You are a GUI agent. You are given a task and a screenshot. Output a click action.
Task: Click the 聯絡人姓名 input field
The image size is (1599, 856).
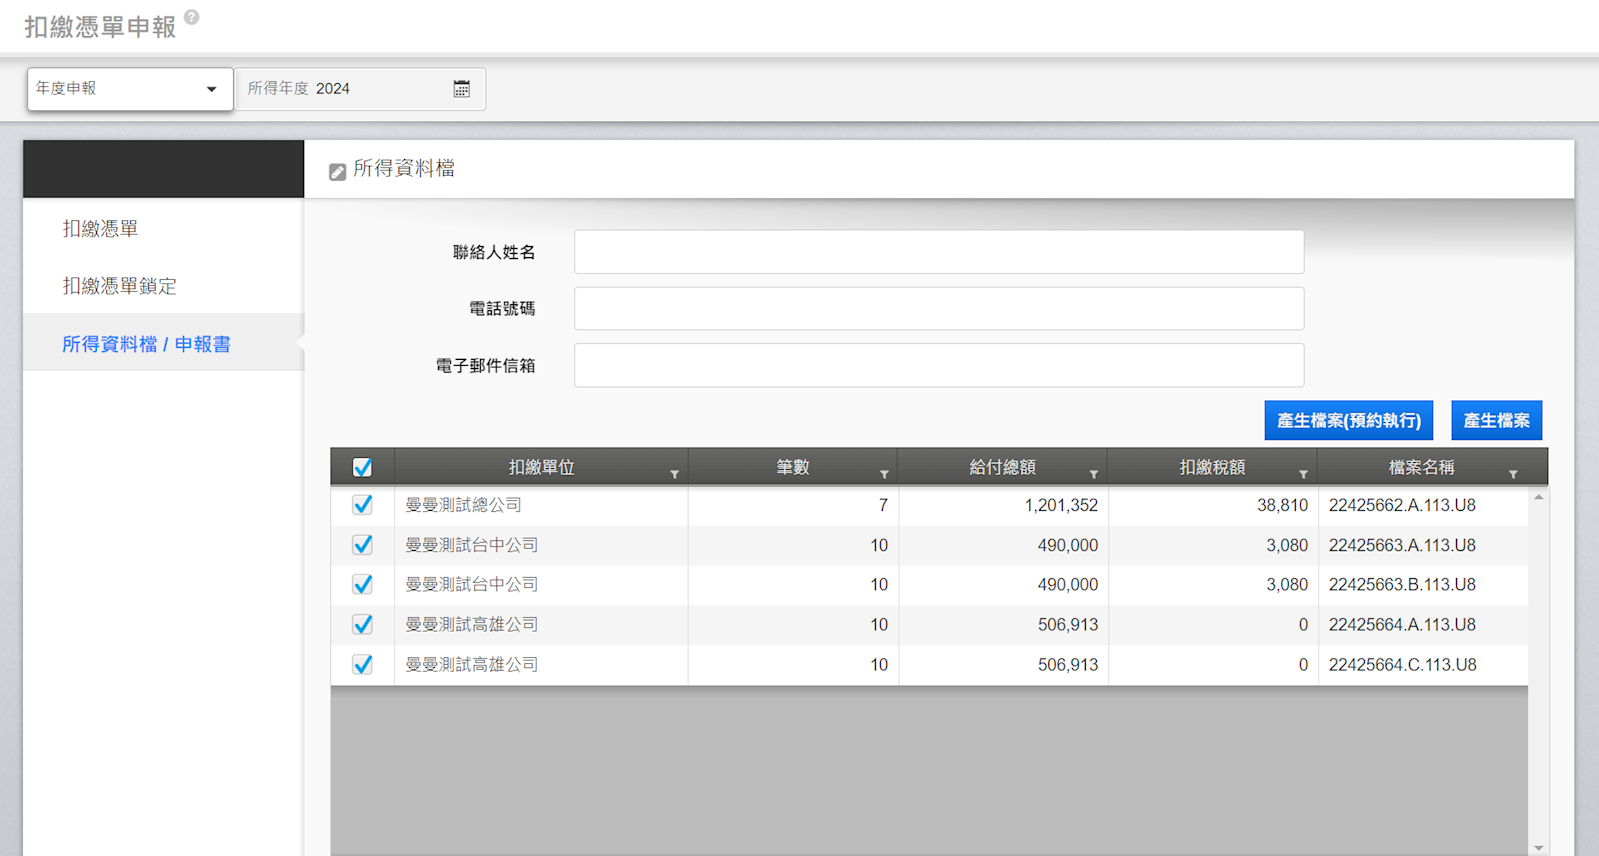[x=938, y=252]
